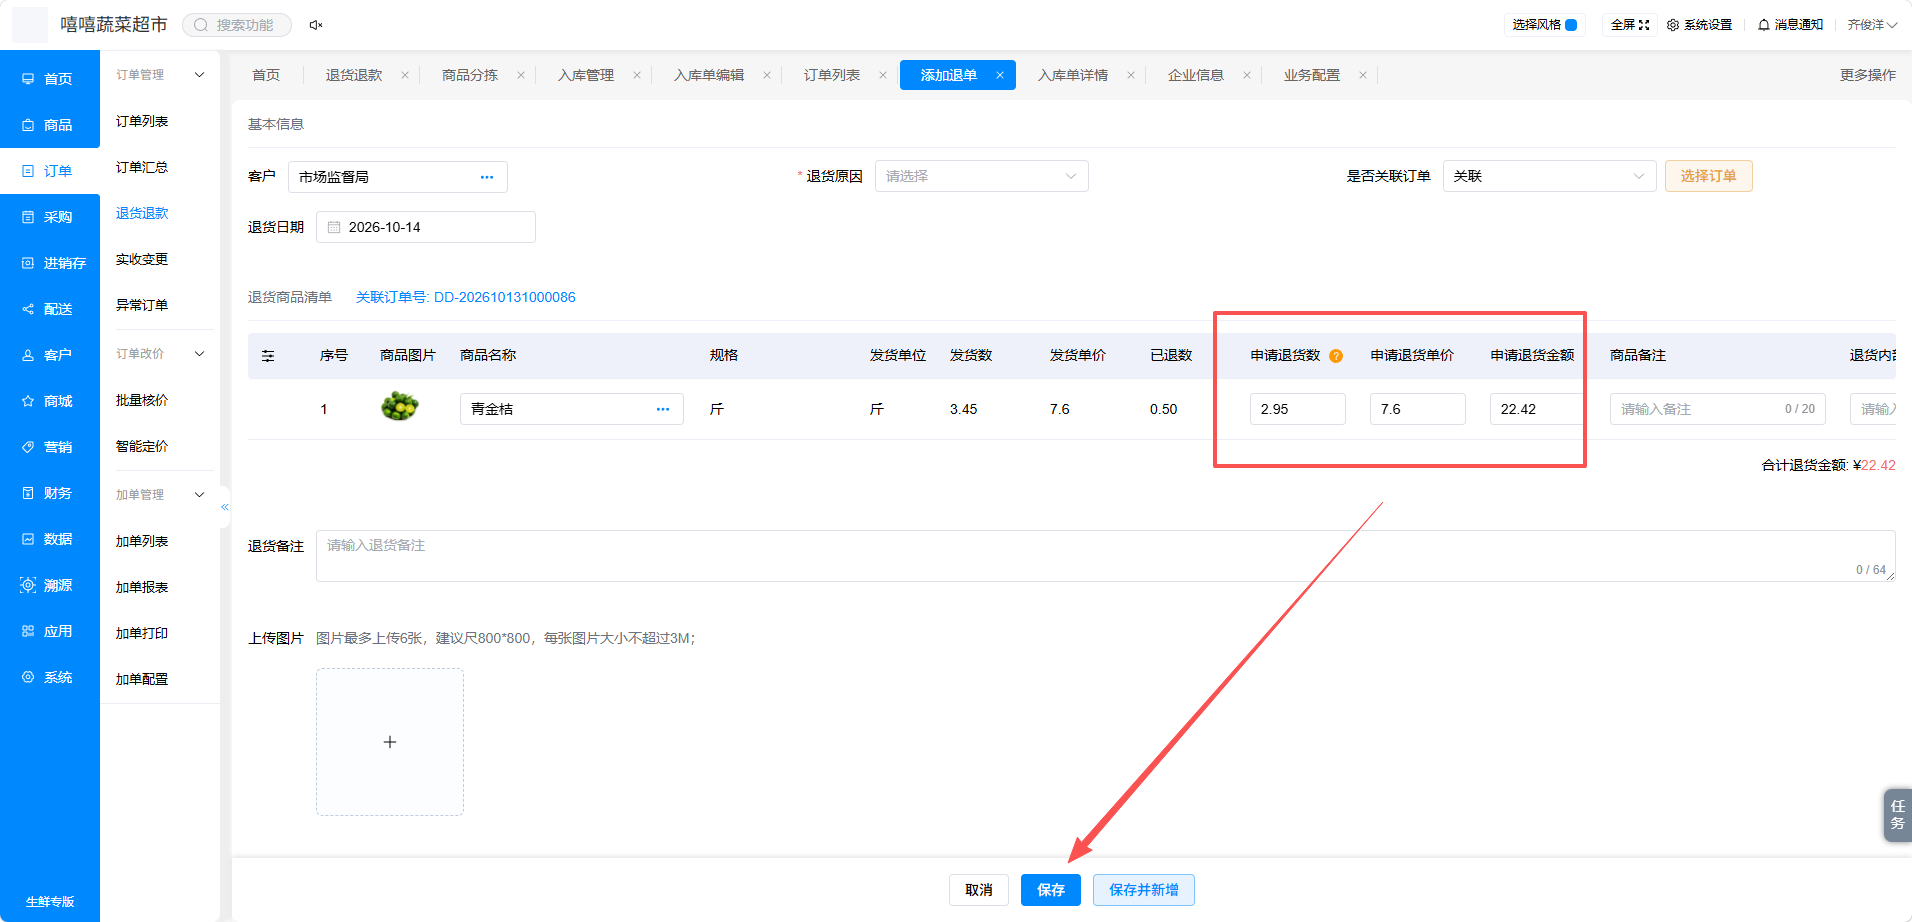Open the 是否关联订单 dropdown showing 关联
1912x922 pixels.
1549,176
